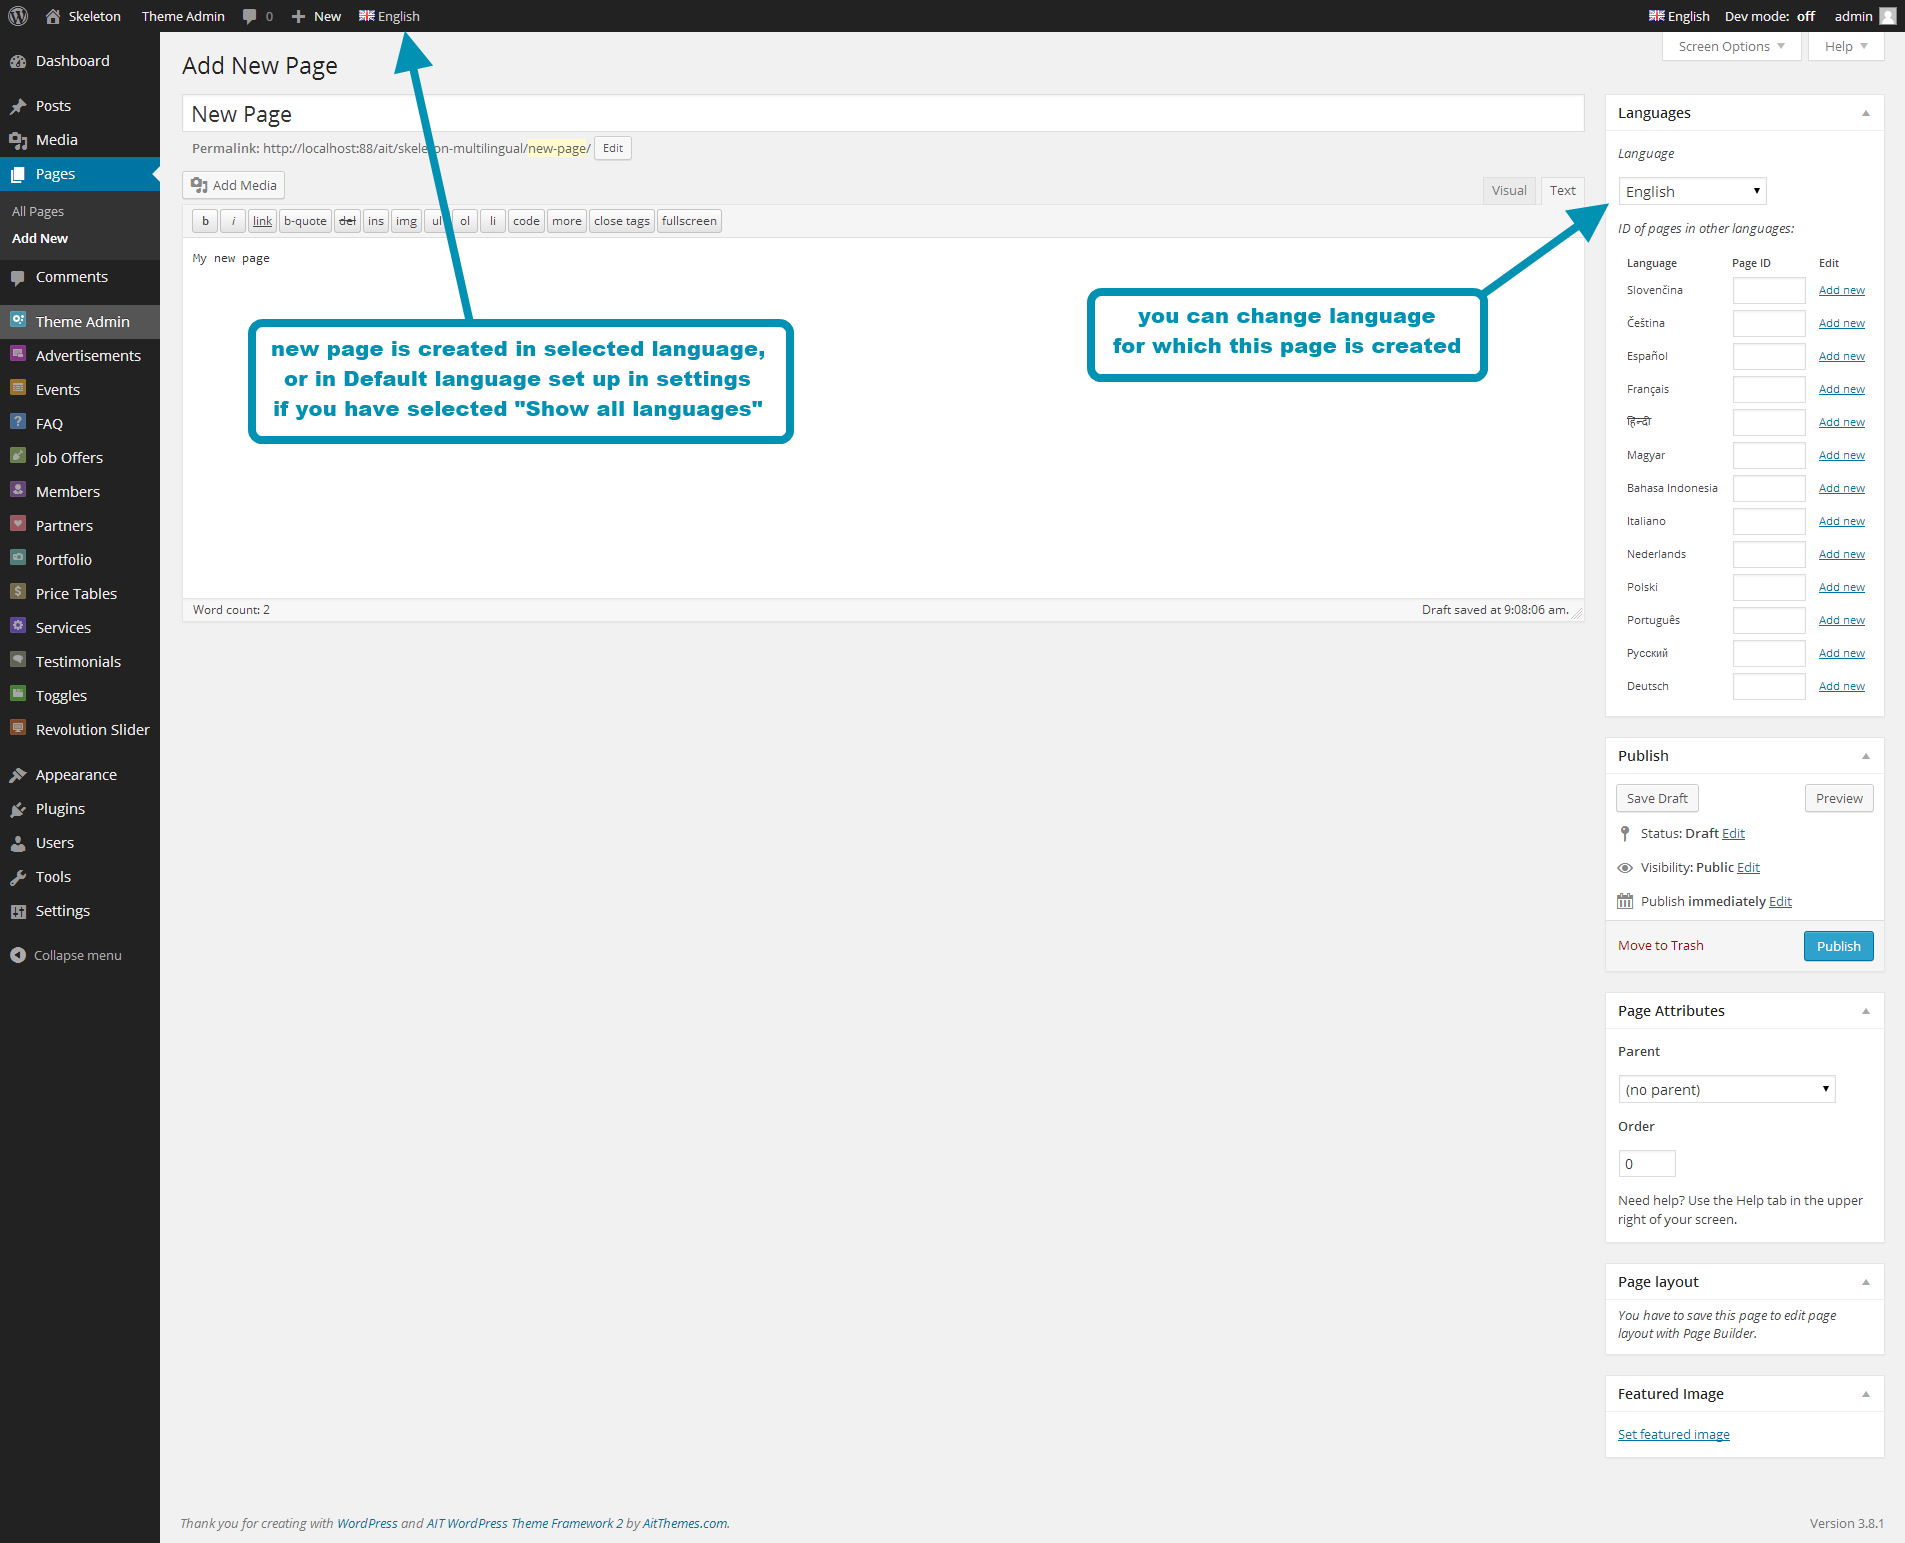Toggle Dev mode off in admin bar
Viewport: 1905px width, 1543px height.
point(1769,16)
